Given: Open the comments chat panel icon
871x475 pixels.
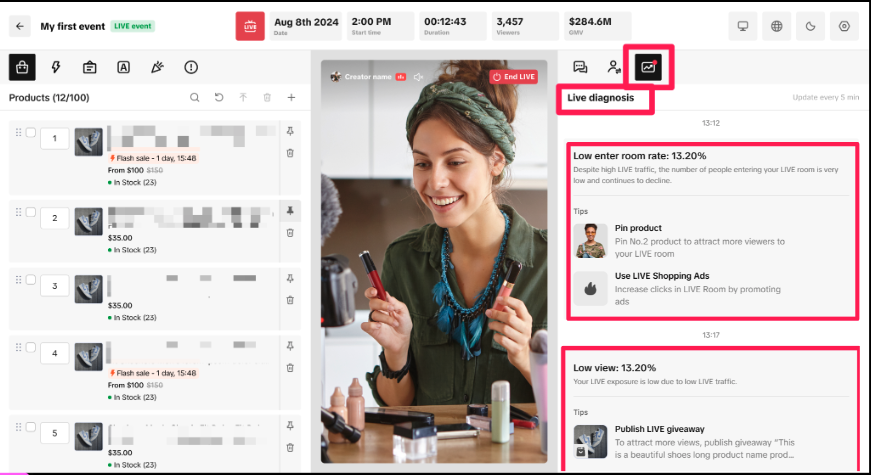Looking at the screenshot, I should (x=580, y=67).
